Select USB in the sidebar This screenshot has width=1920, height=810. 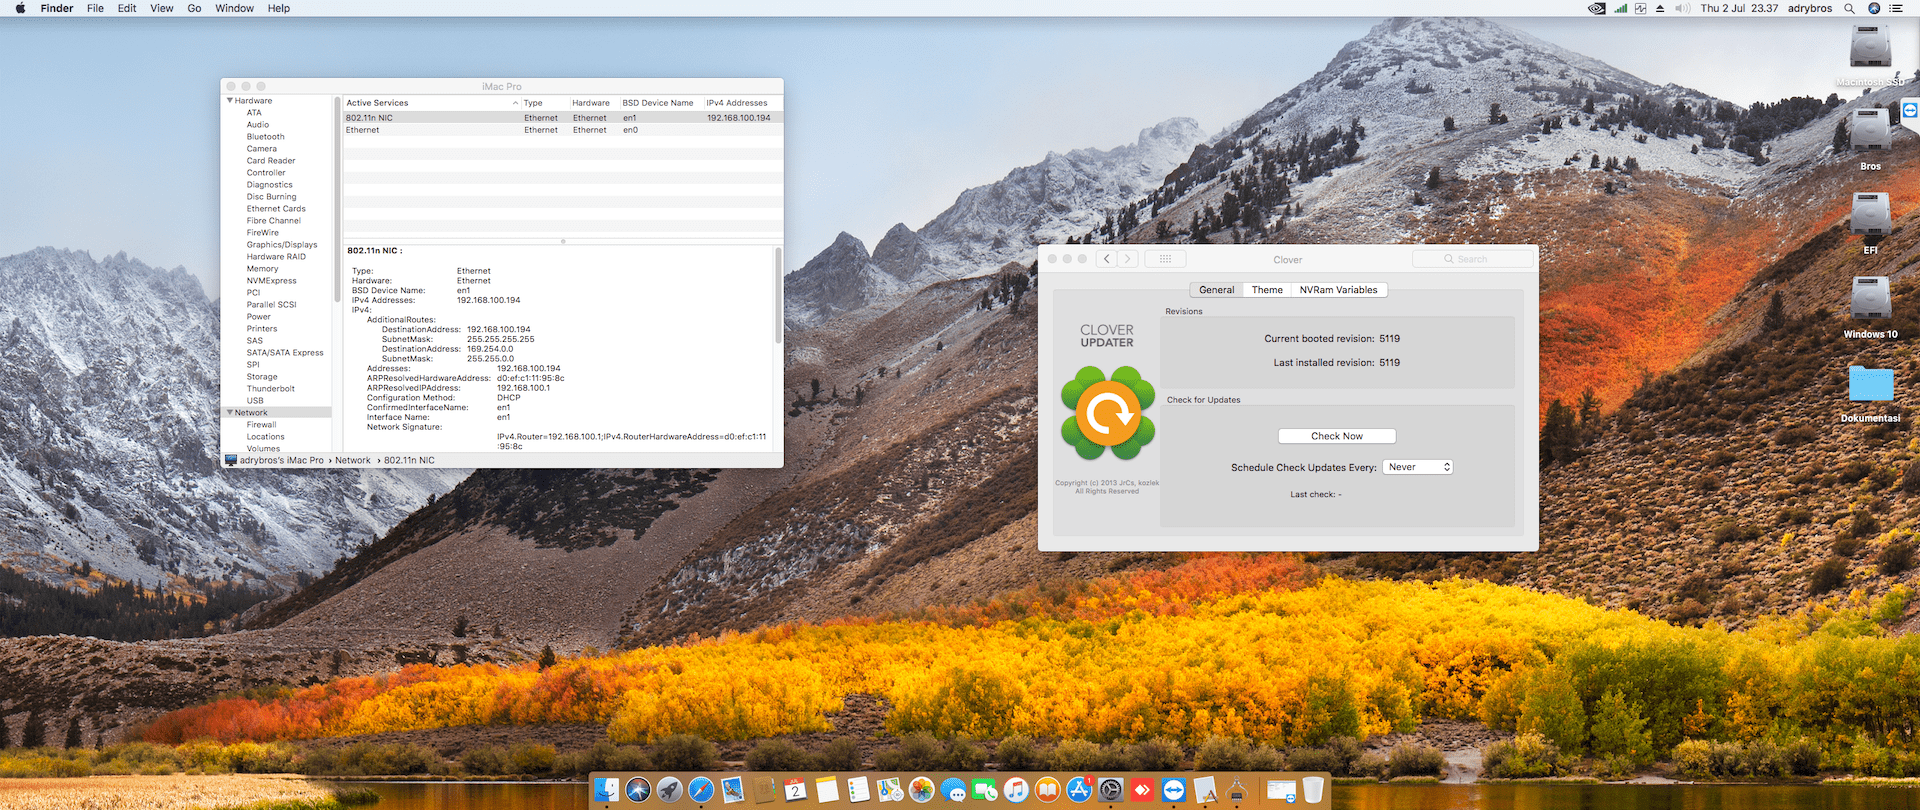coord(255,401)
